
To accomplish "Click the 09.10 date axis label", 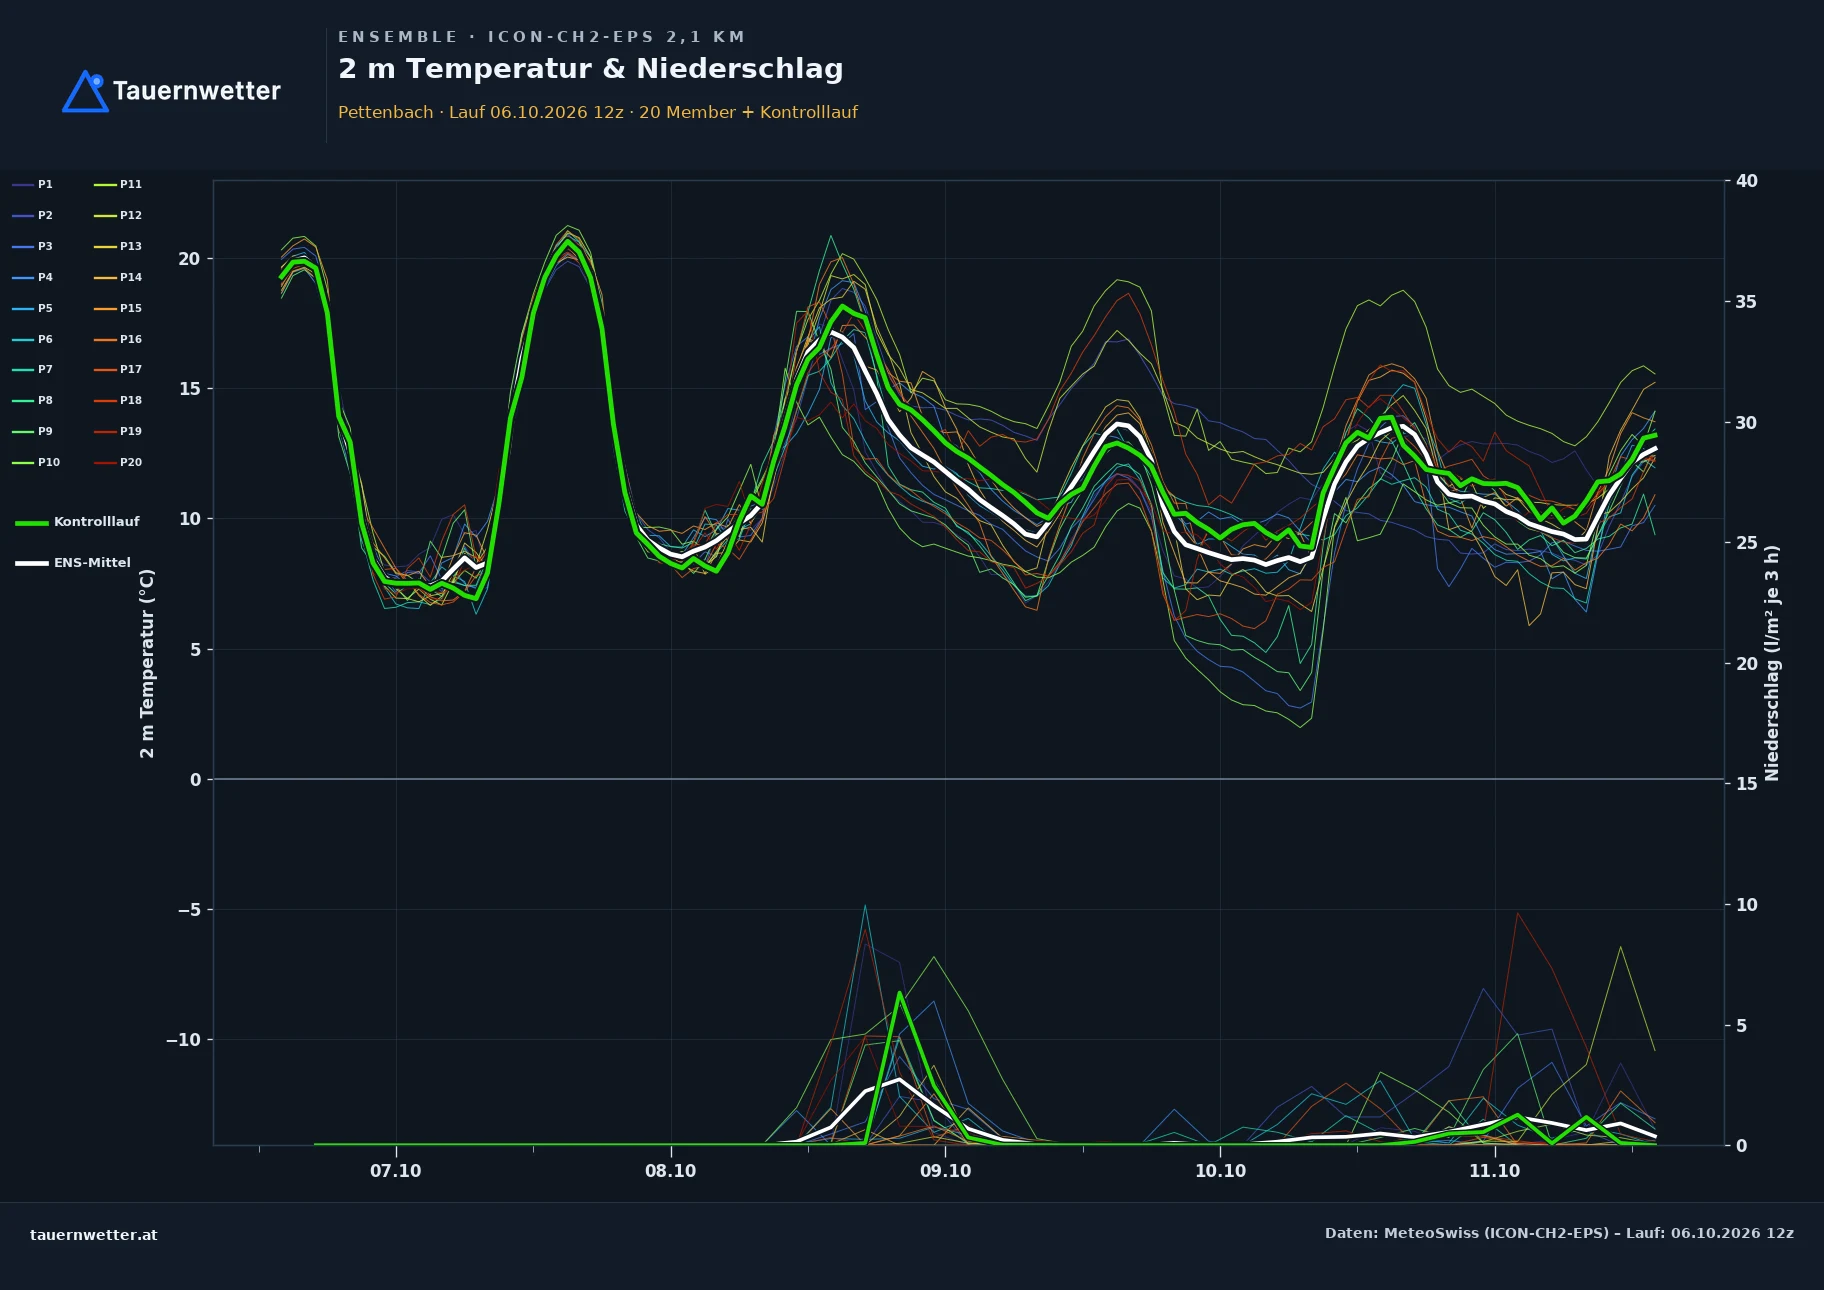I will [945, 1171].
